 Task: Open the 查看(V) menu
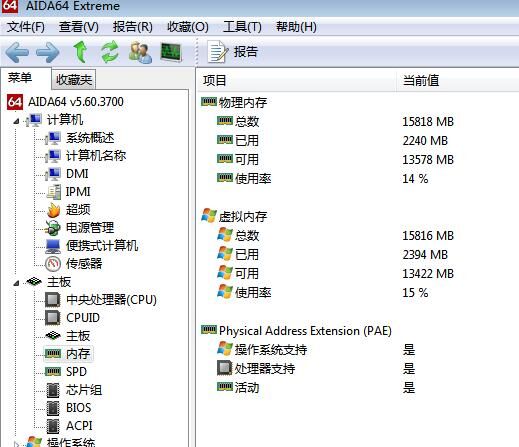[79, 27]
